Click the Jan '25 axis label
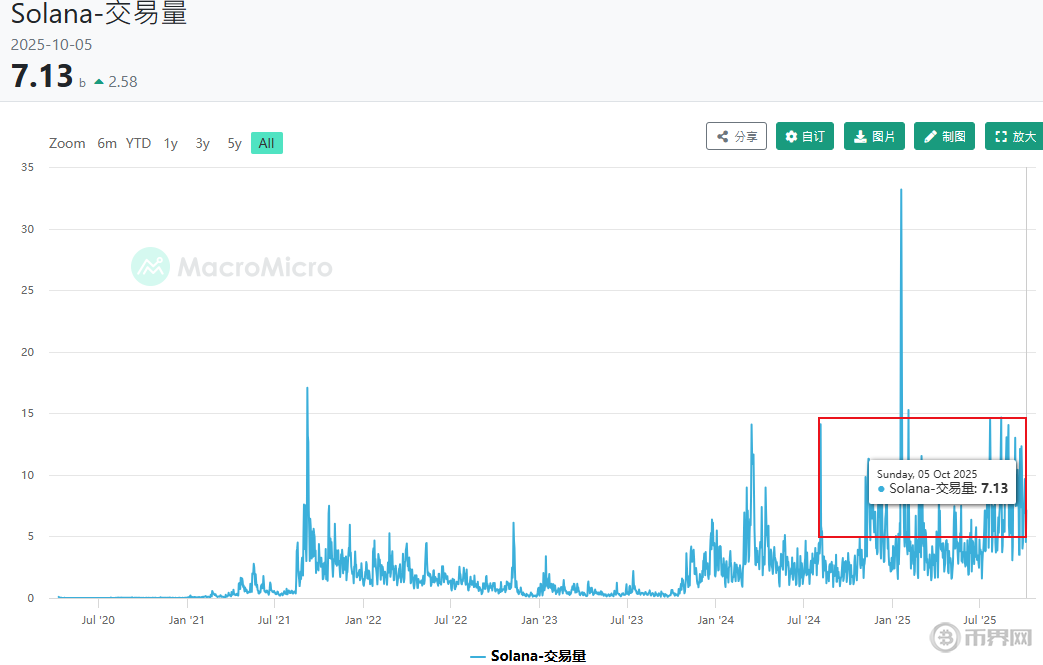 point(893,620)
